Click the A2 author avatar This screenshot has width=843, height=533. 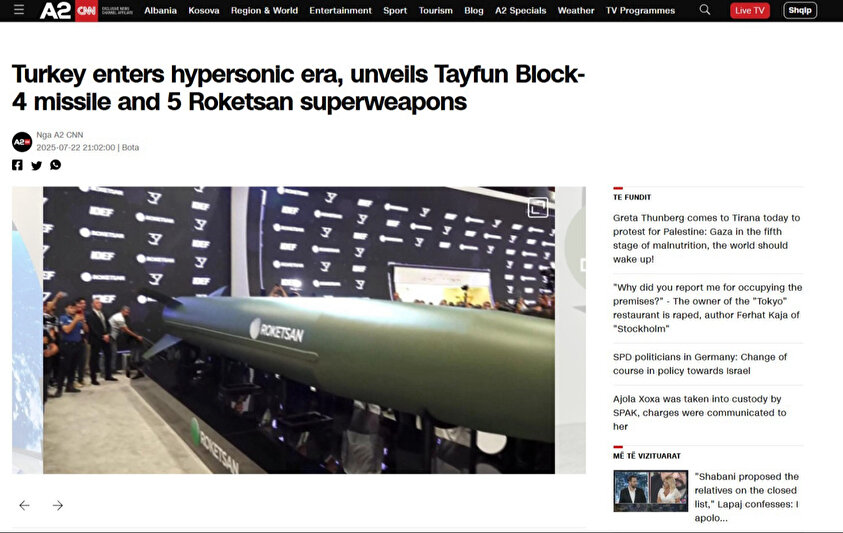tap(22, 142)
